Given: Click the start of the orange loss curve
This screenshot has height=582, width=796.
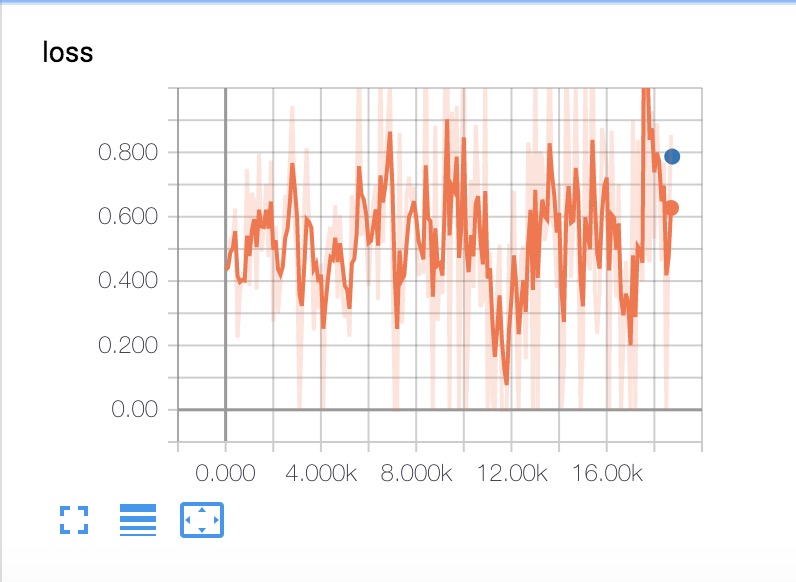Looking at the screenshot, I should (x=226, y=268).
